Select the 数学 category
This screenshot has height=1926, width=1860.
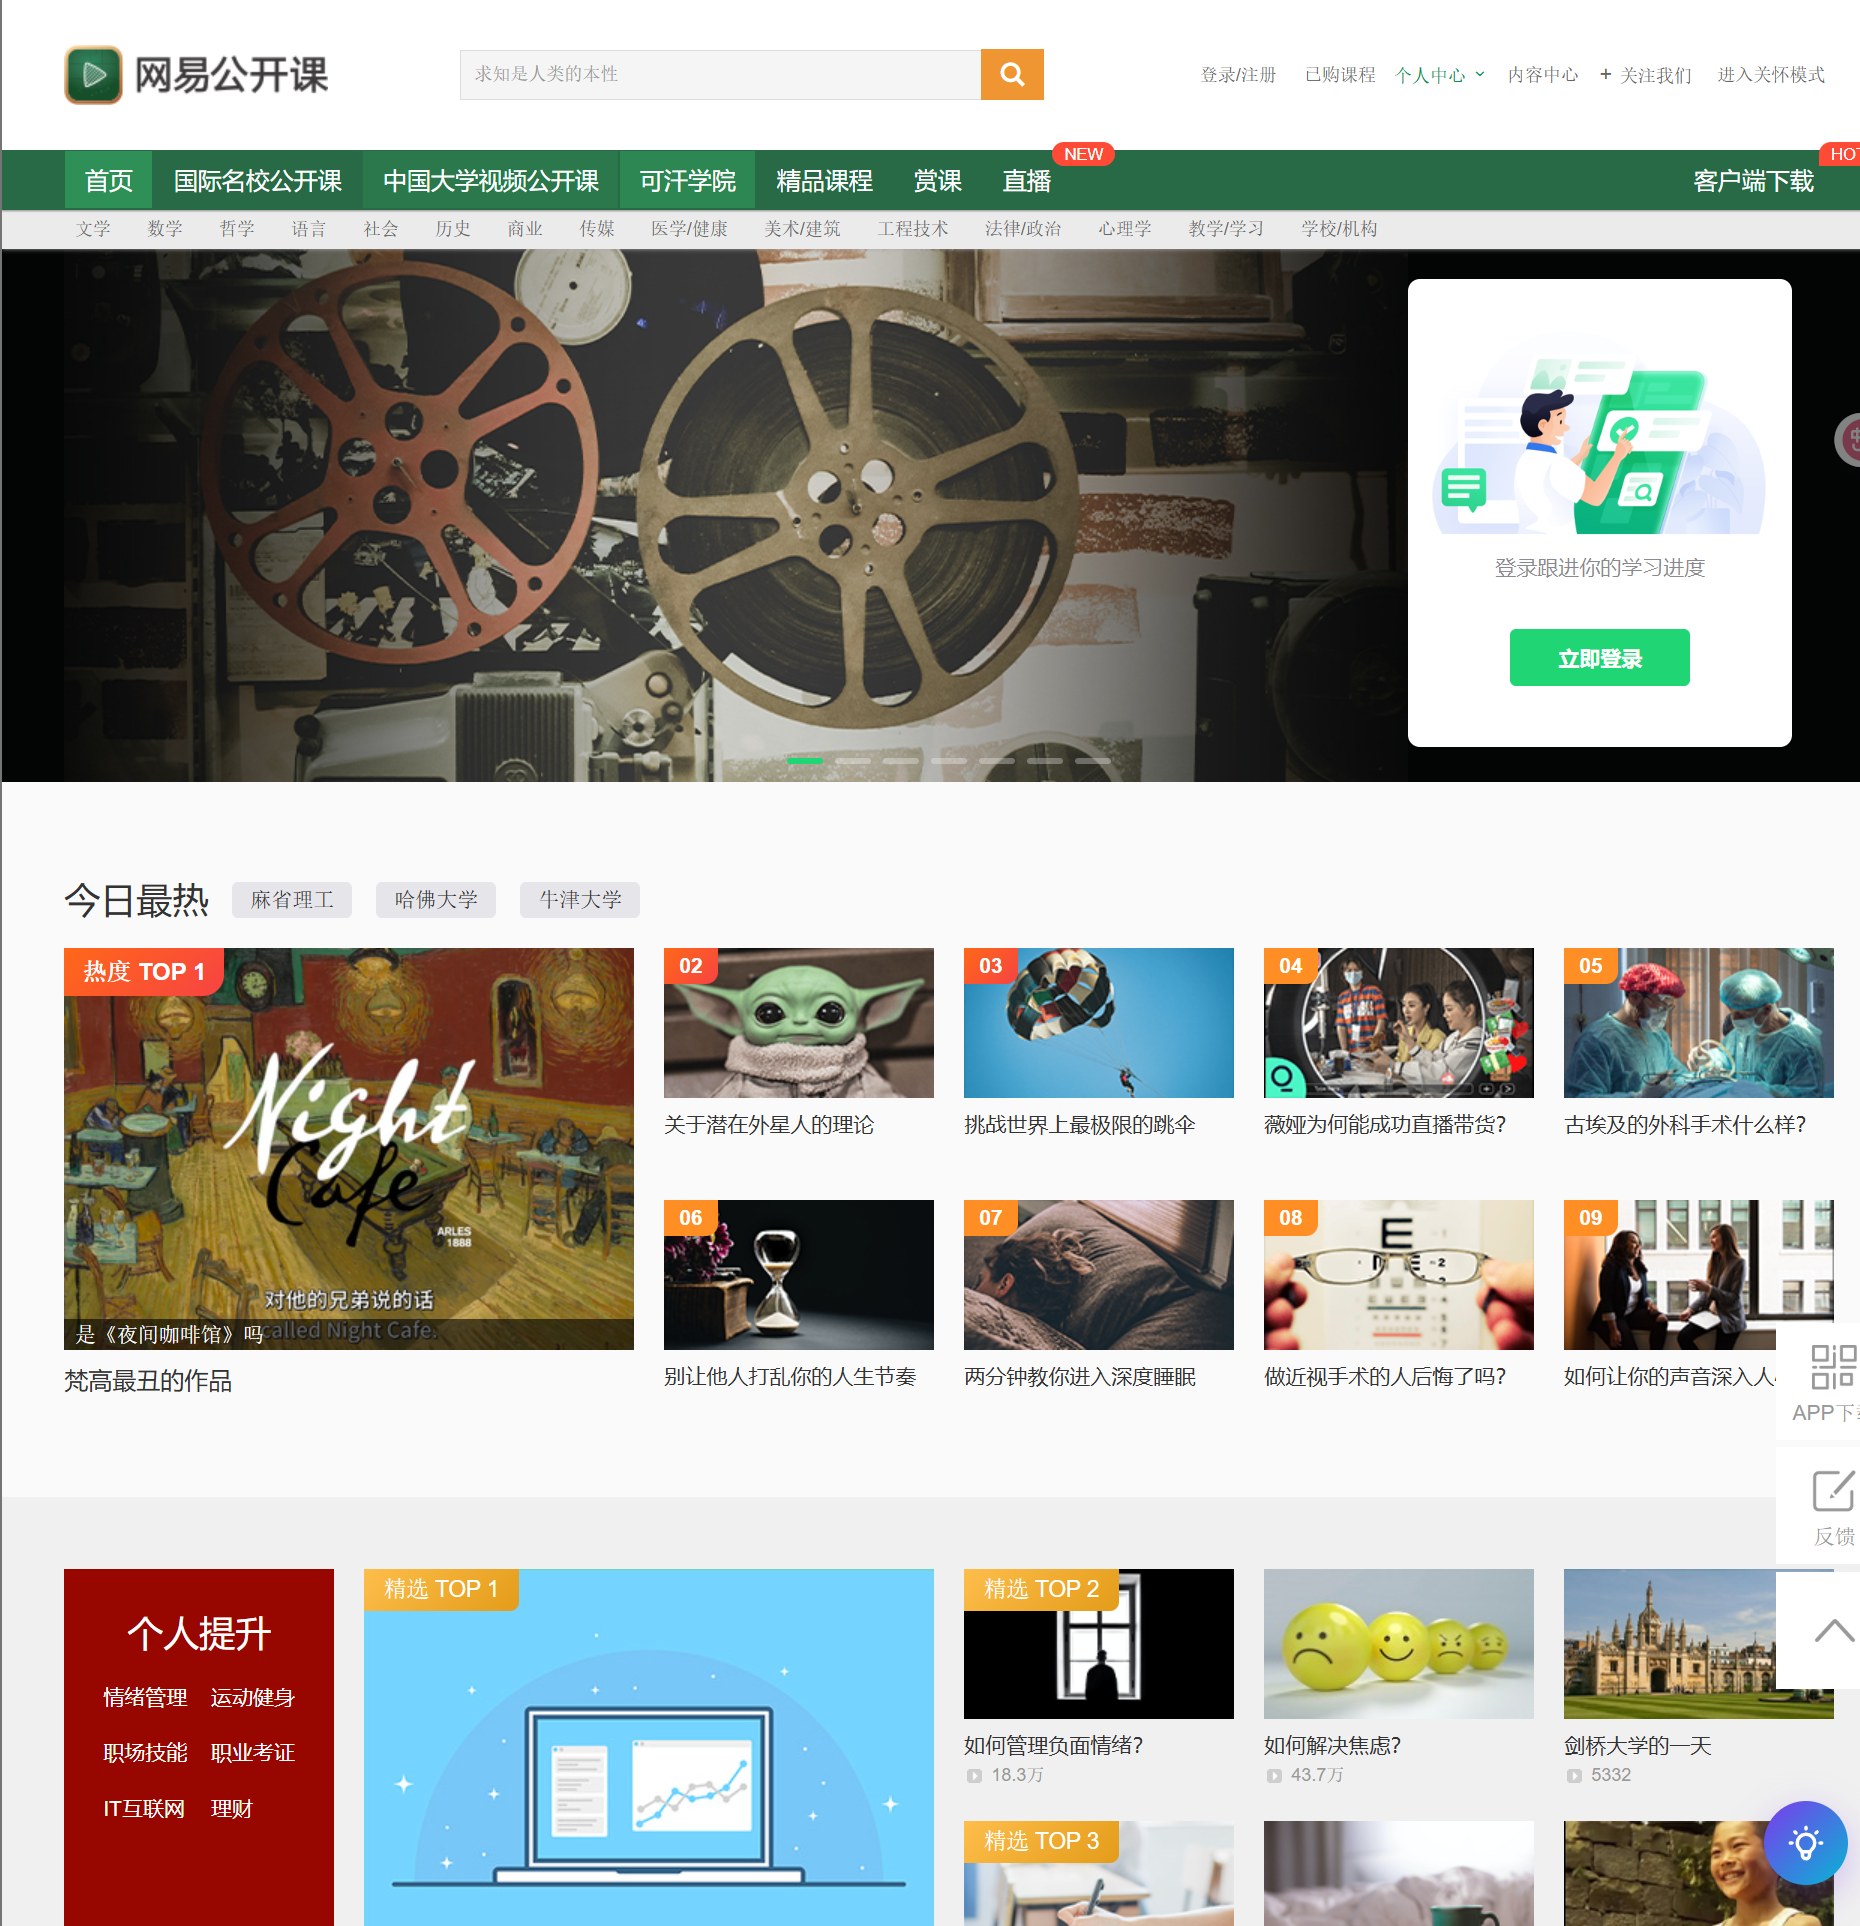[165, 229]
